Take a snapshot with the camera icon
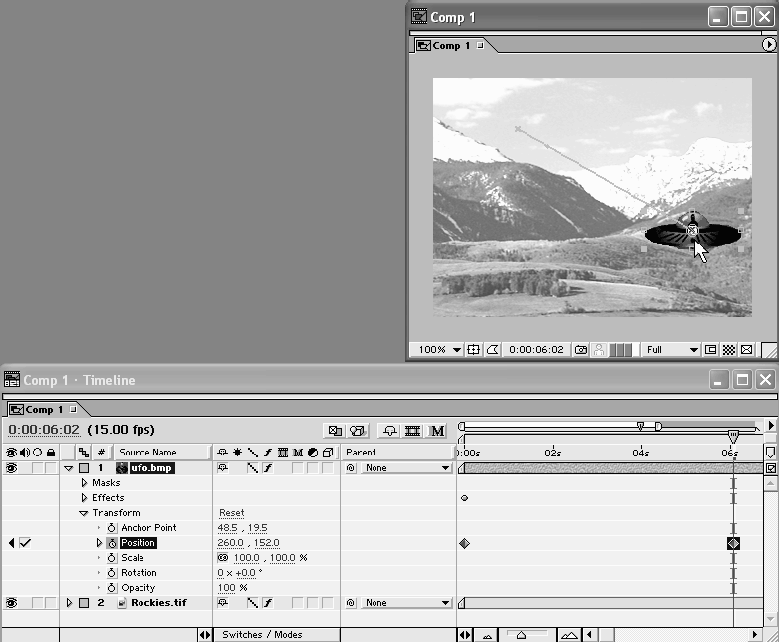 pos(581,350)
